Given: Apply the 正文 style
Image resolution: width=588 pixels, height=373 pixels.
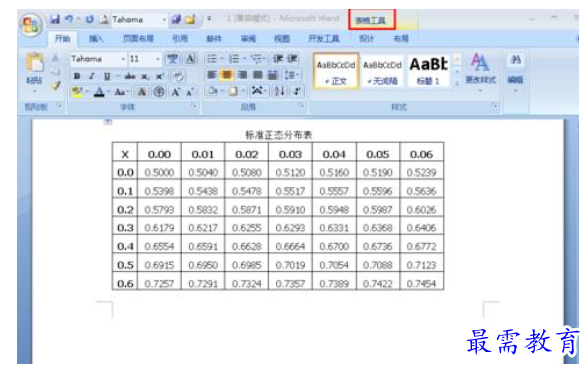Looking at the screenshot, I should click(336, 71).
